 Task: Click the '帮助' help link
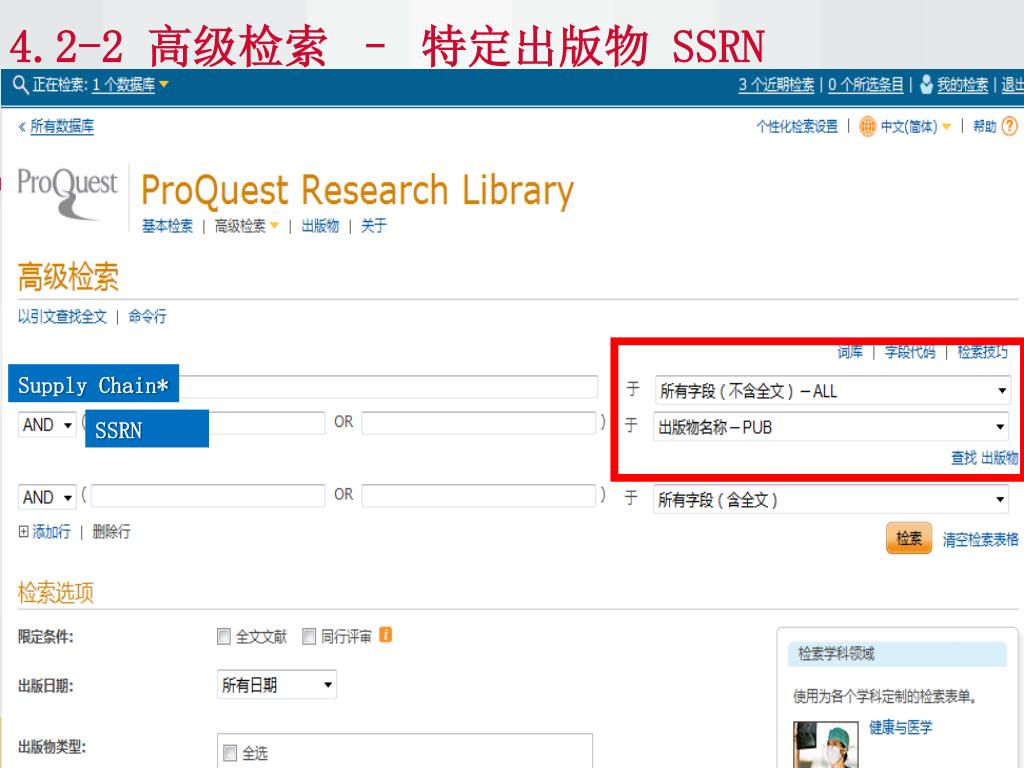pyautogui.click(x=984, y=126)
